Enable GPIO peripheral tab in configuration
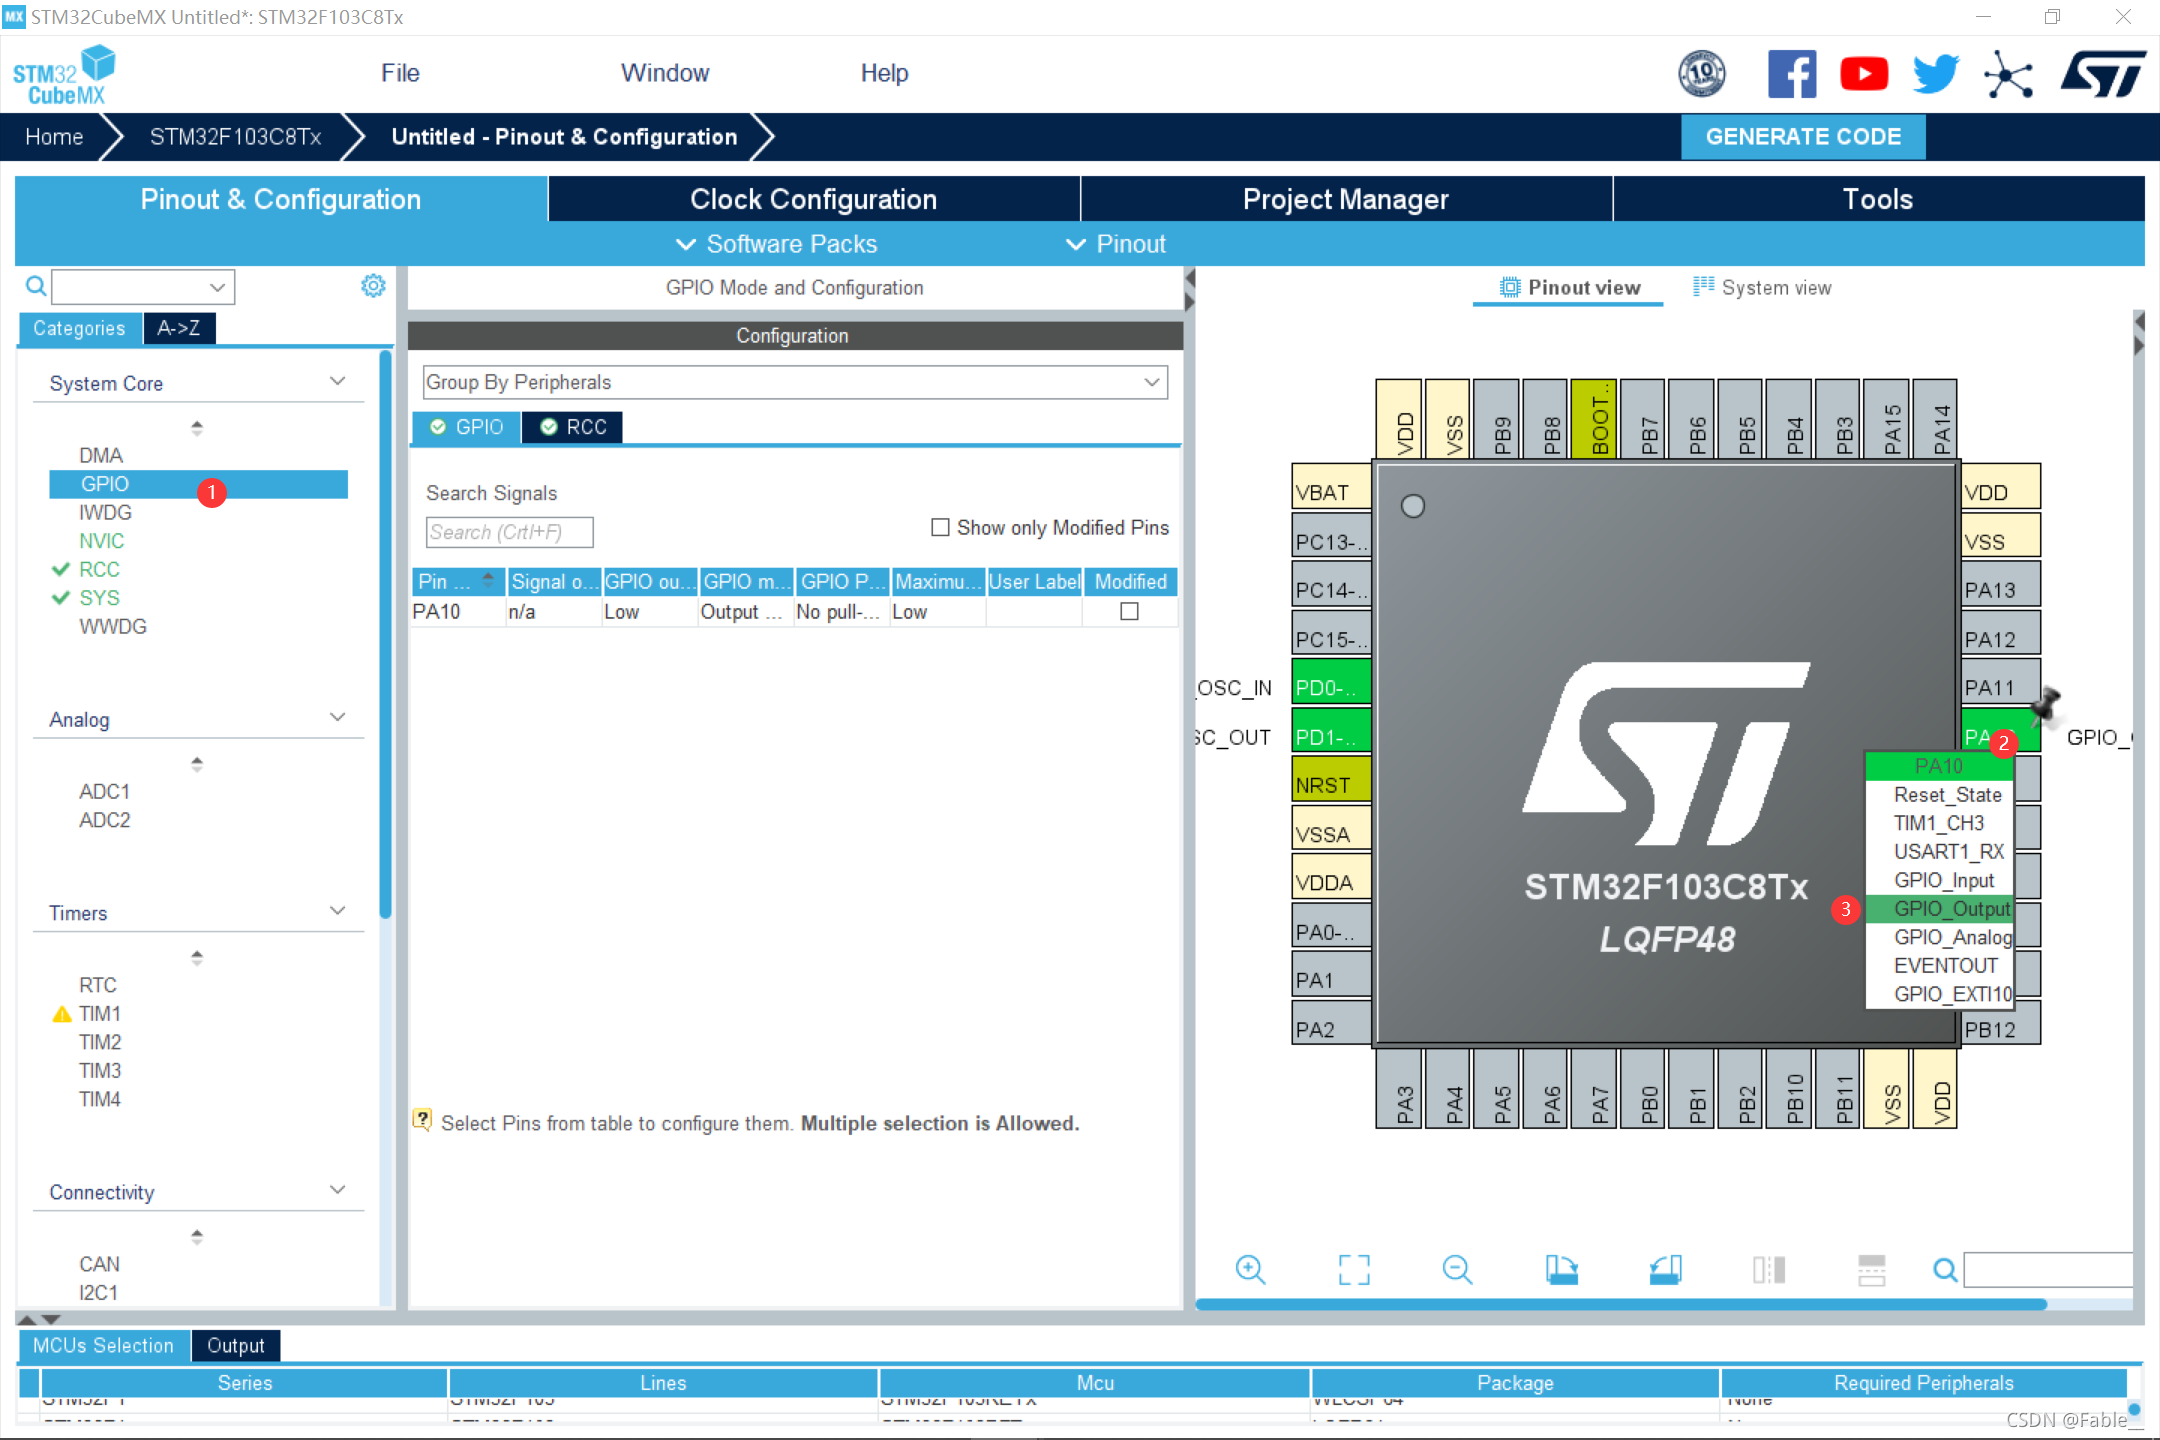This screenshot has width=2160, height=1440. [468, 426]
